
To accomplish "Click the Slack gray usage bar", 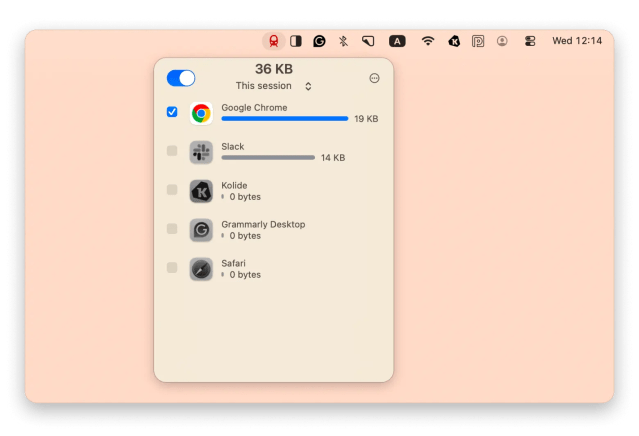I will pos(268,158).
